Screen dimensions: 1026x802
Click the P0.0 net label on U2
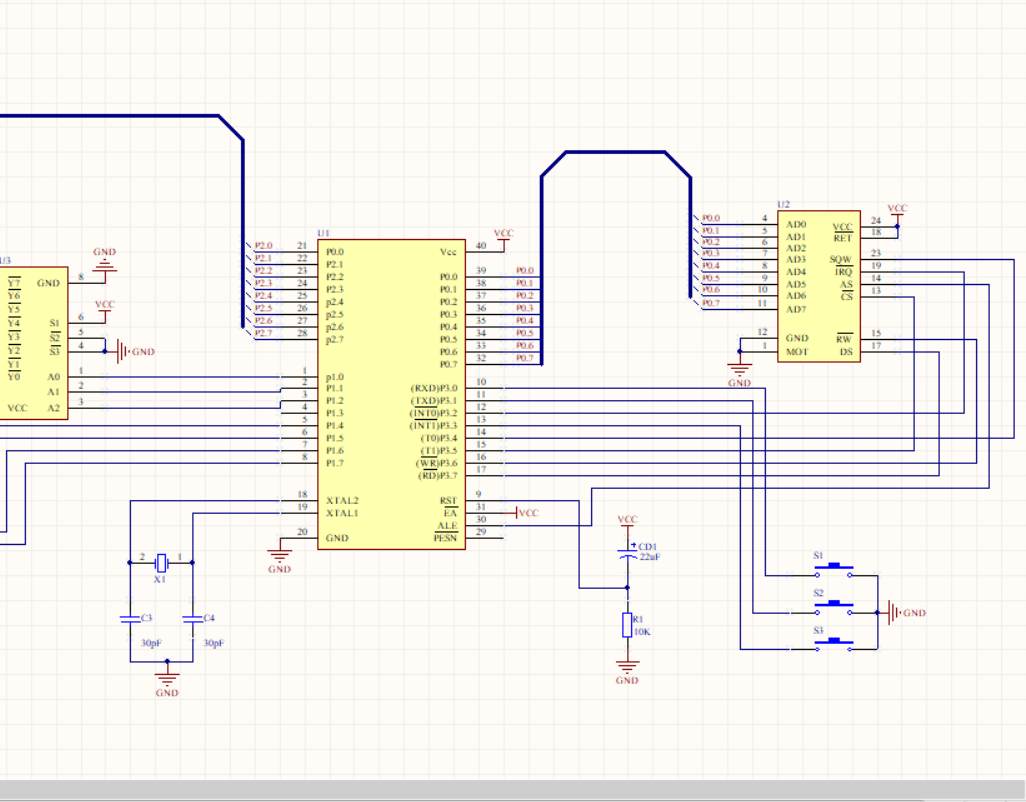[711, 217]
